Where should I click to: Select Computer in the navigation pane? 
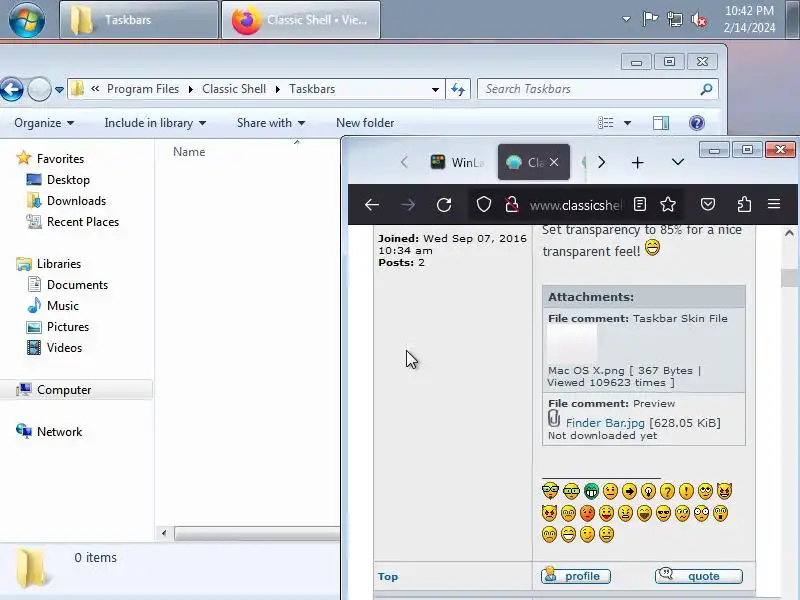64,390
